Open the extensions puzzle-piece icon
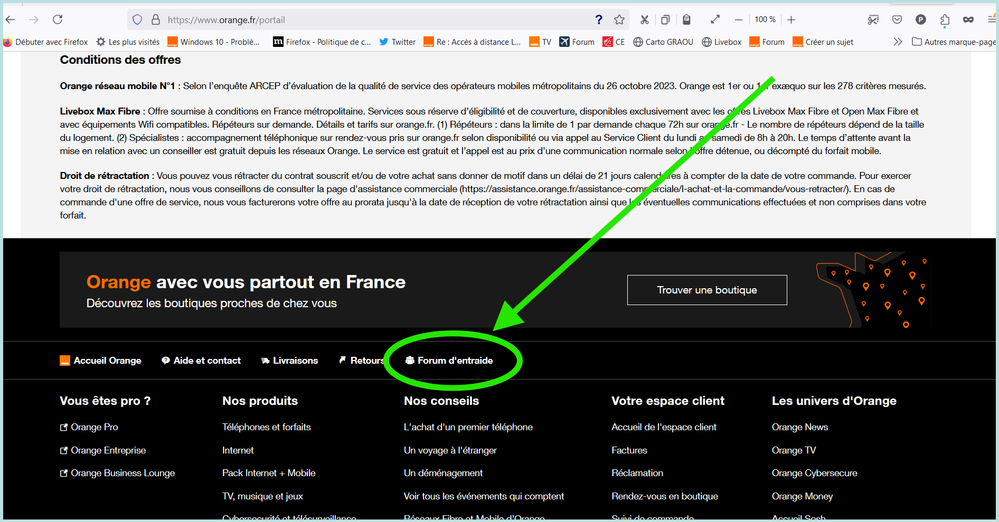 [944, 20]
